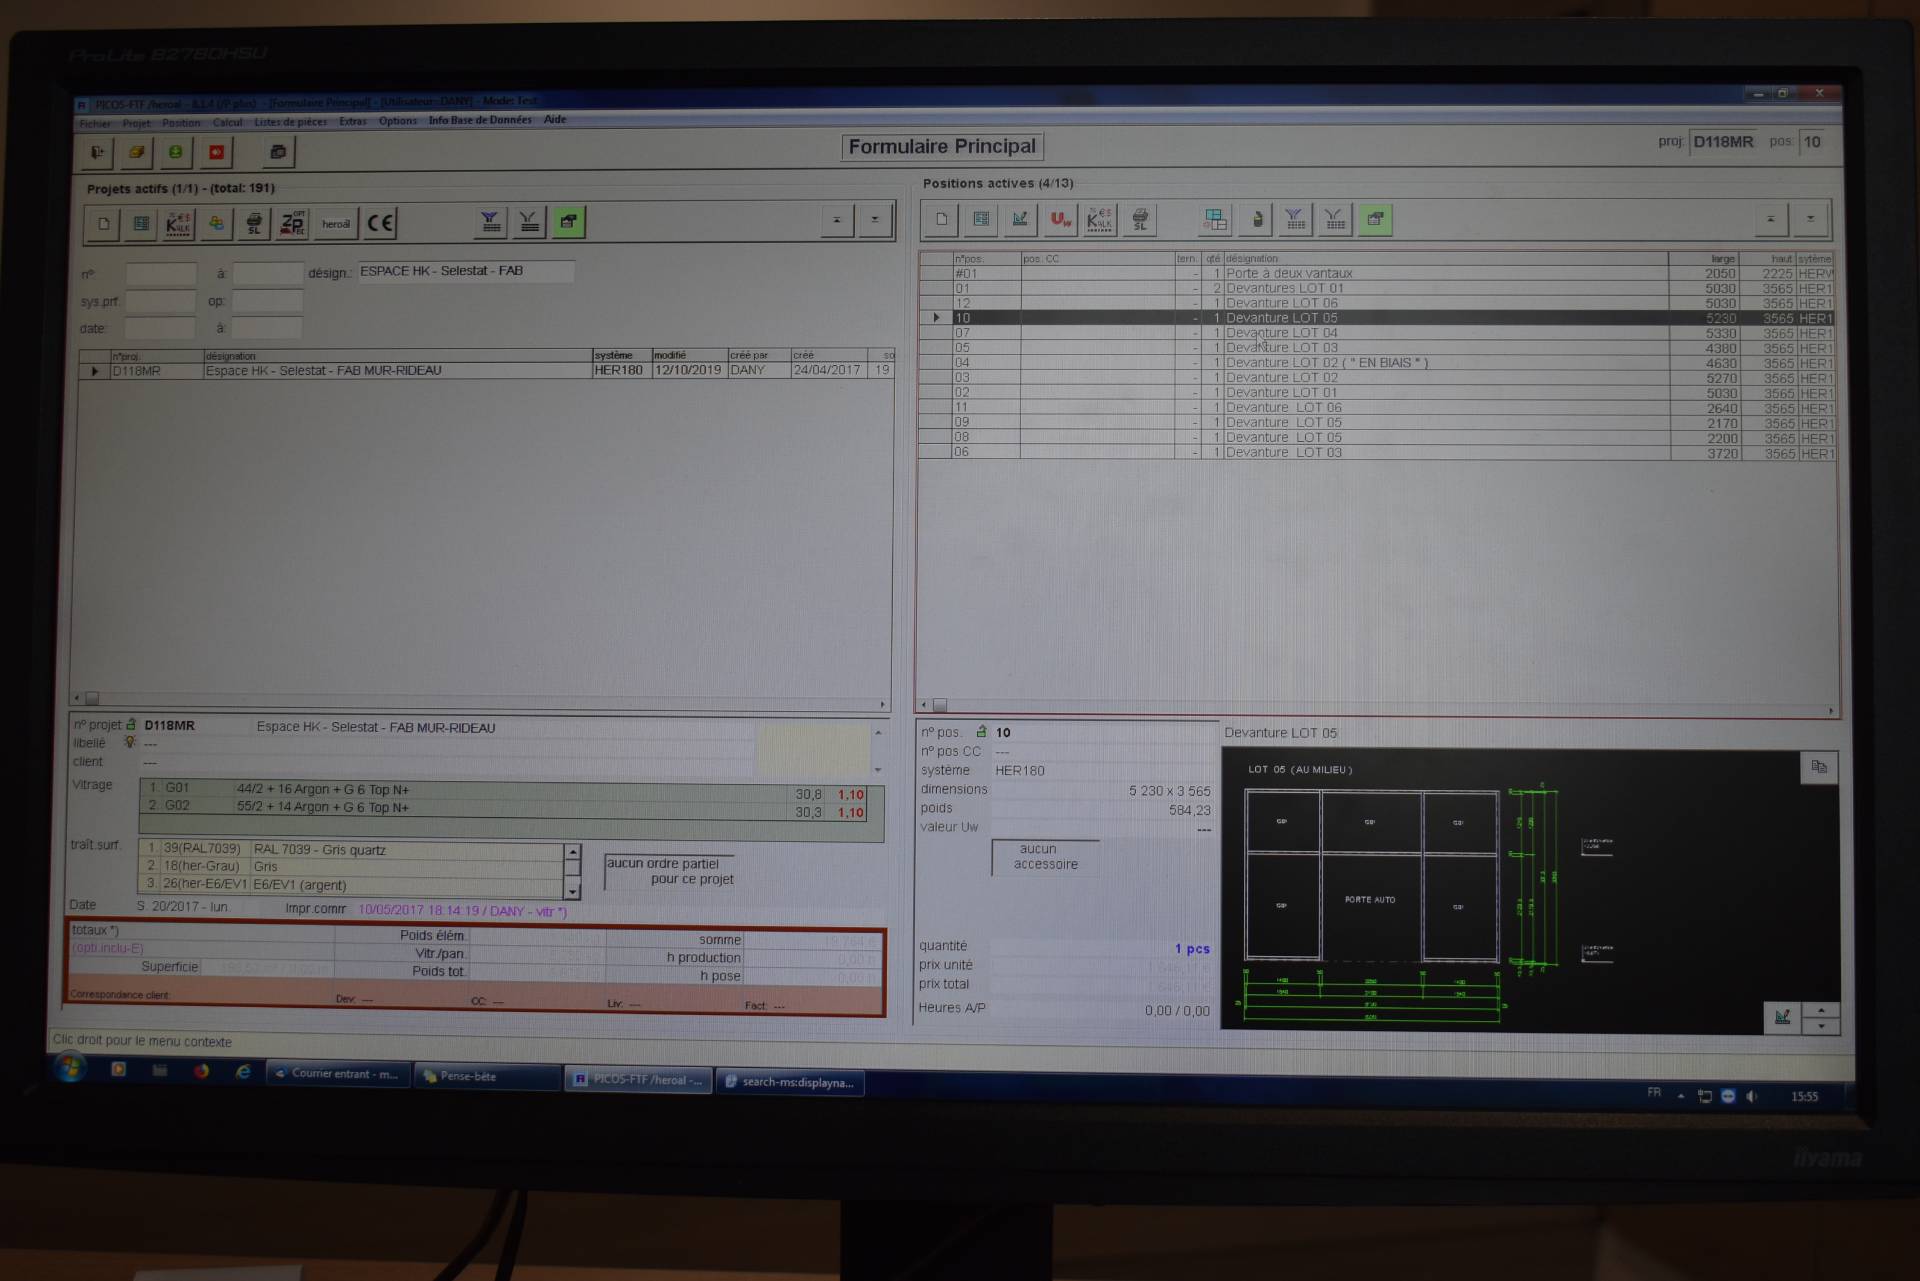Image resolution: width=1920 pixels, height=1281 pixels.
Task: Click the sys.prf. filter field
Action: [161, 301]
